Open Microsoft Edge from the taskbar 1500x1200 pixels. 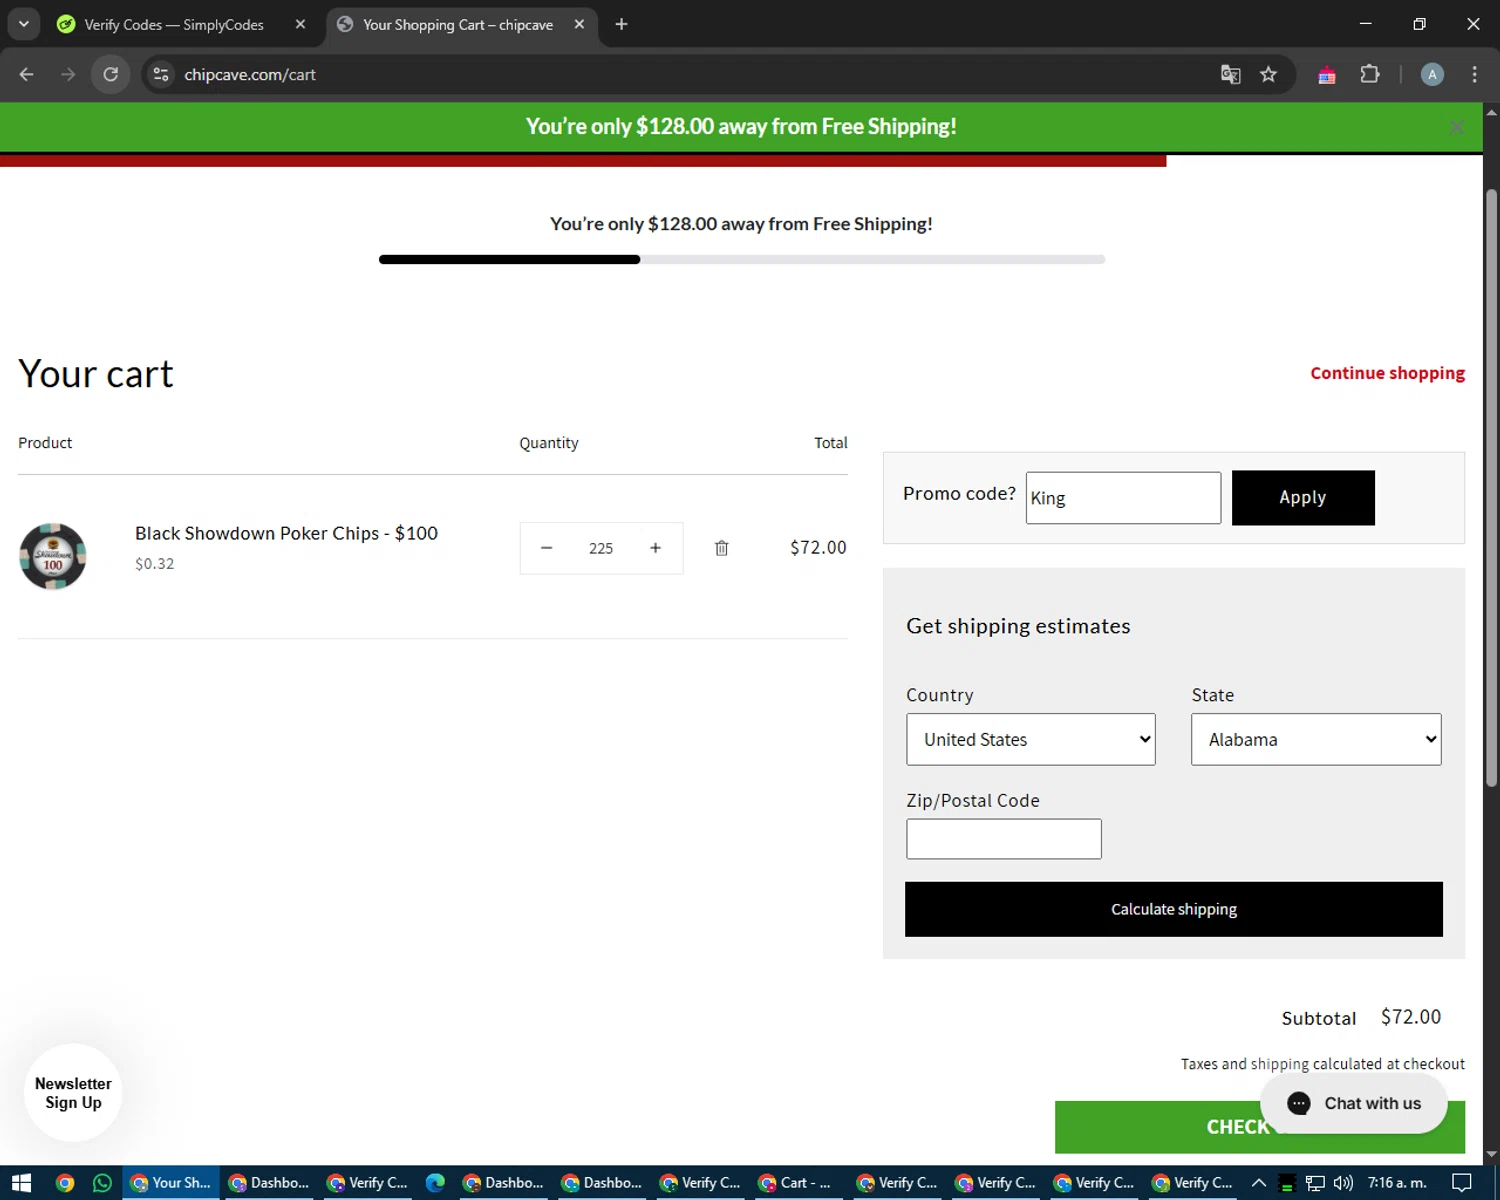435,1183
